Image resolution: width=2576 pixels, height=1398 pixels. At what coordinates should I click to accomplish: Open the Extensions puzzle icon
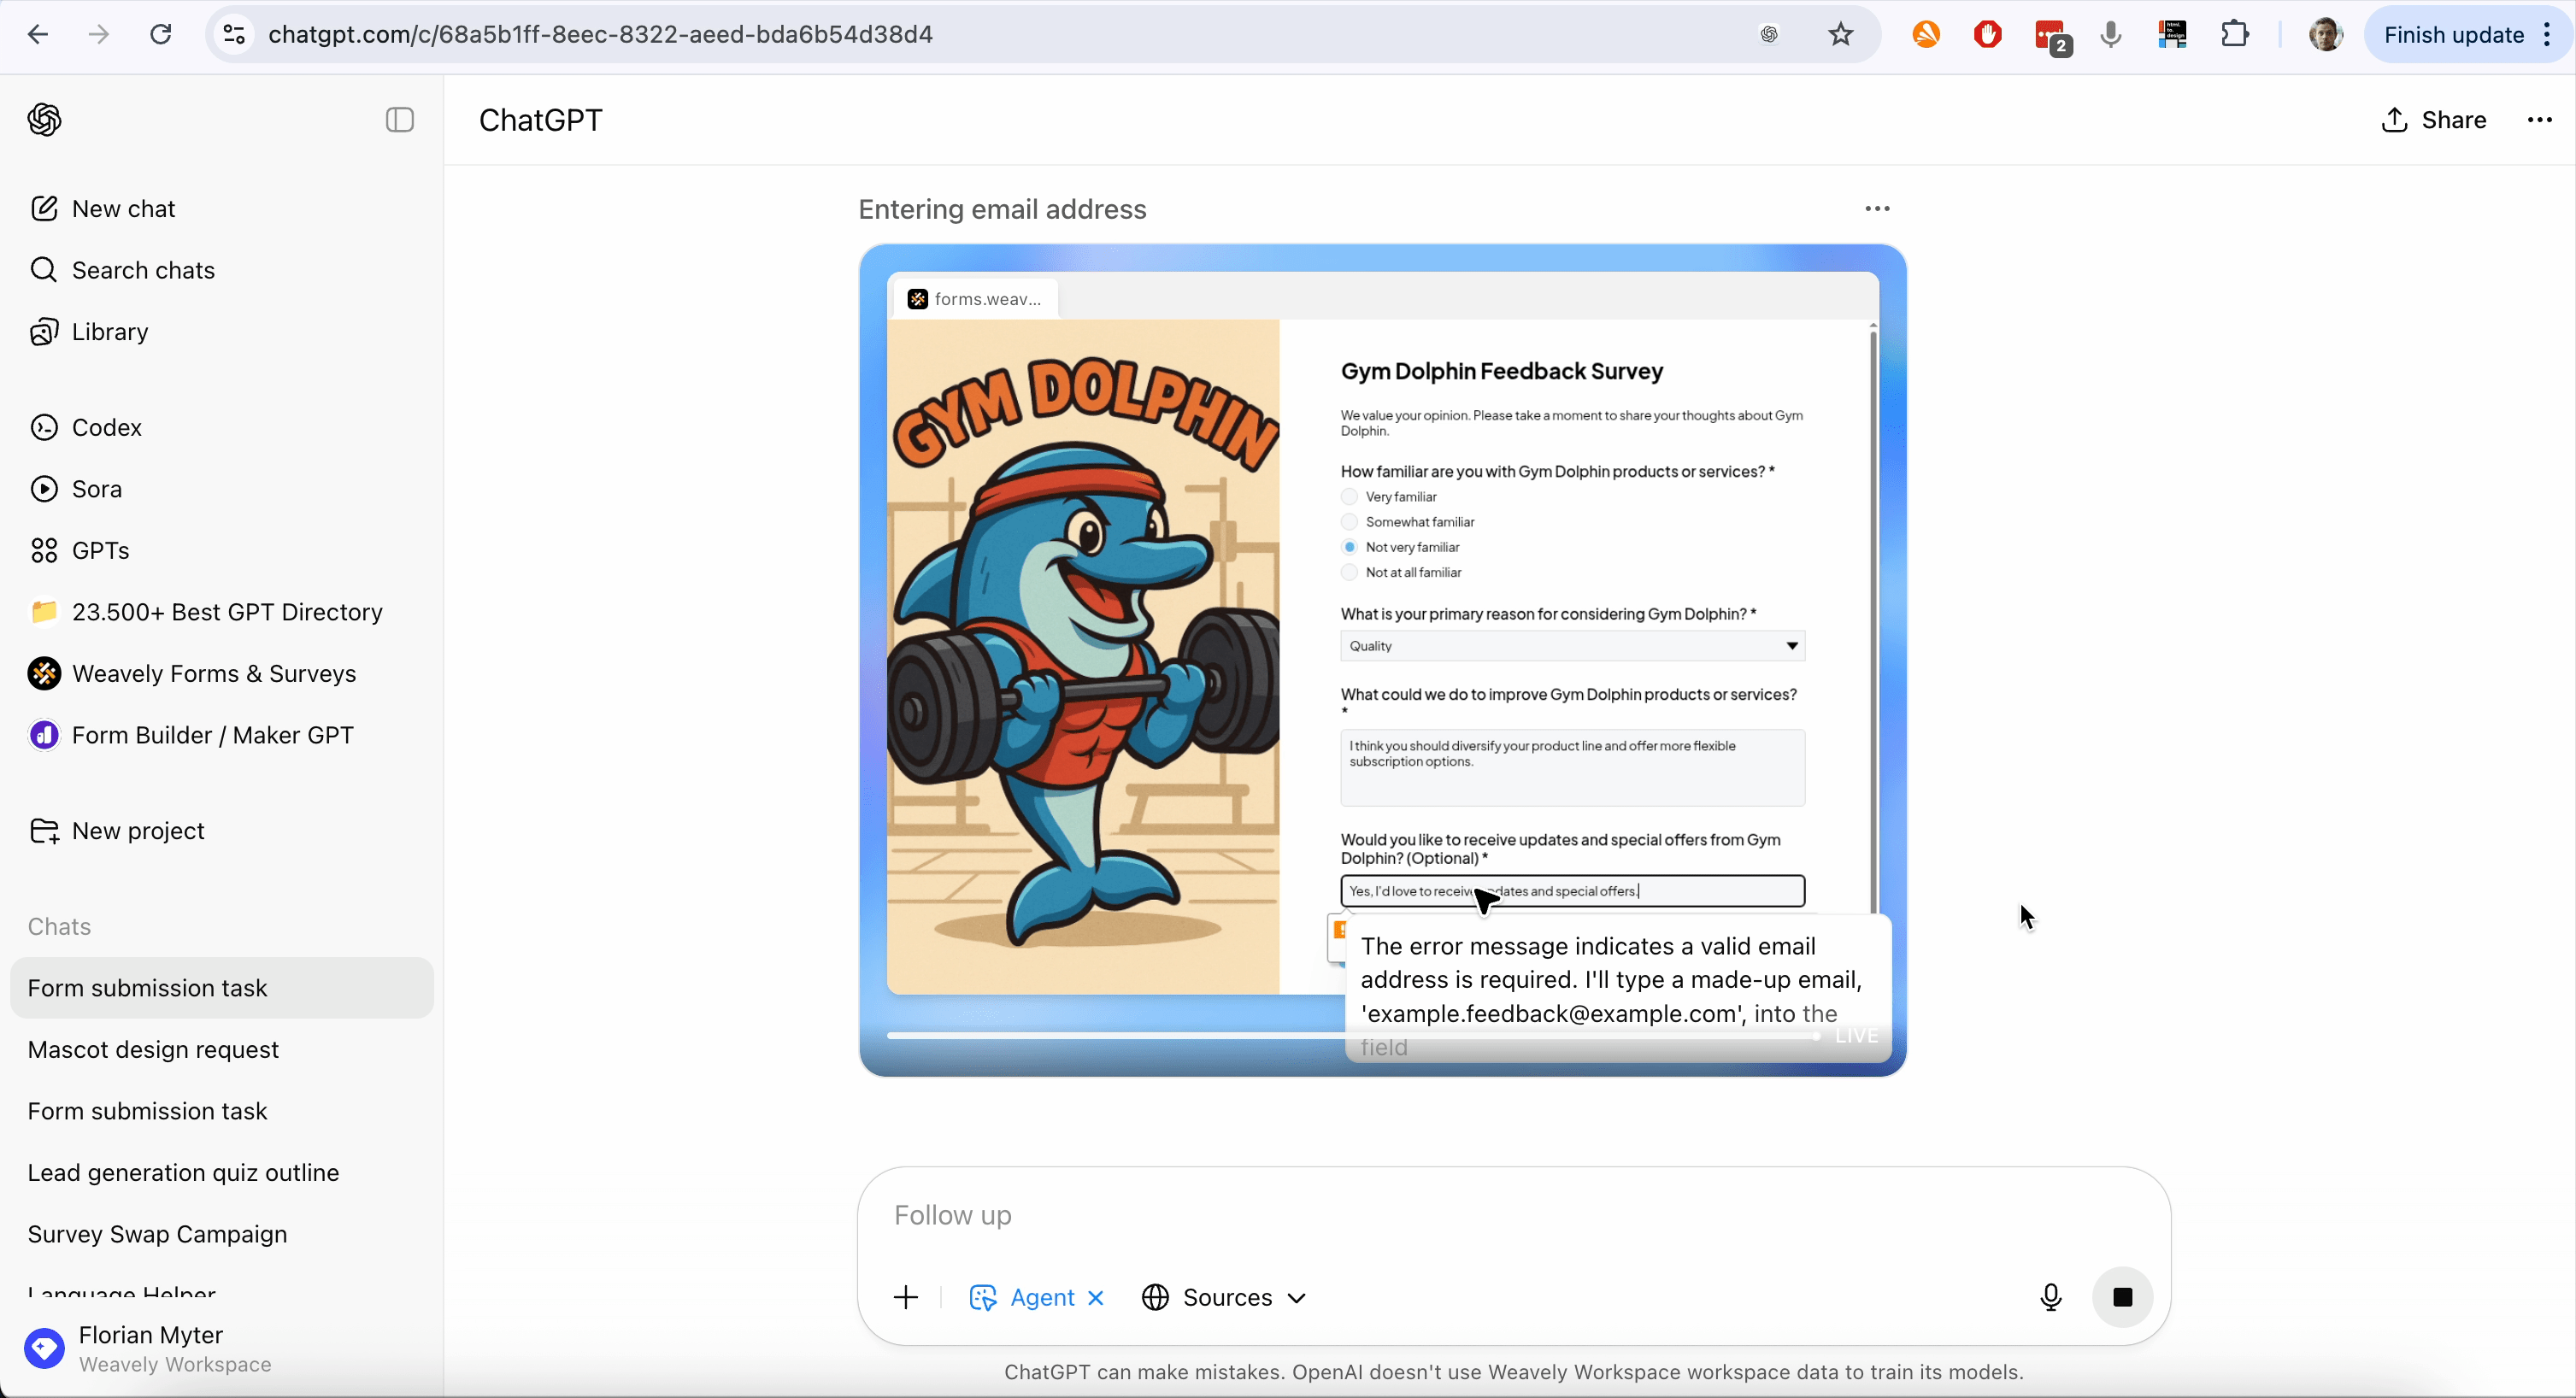pyautogui.click(x=2234, y=35)
